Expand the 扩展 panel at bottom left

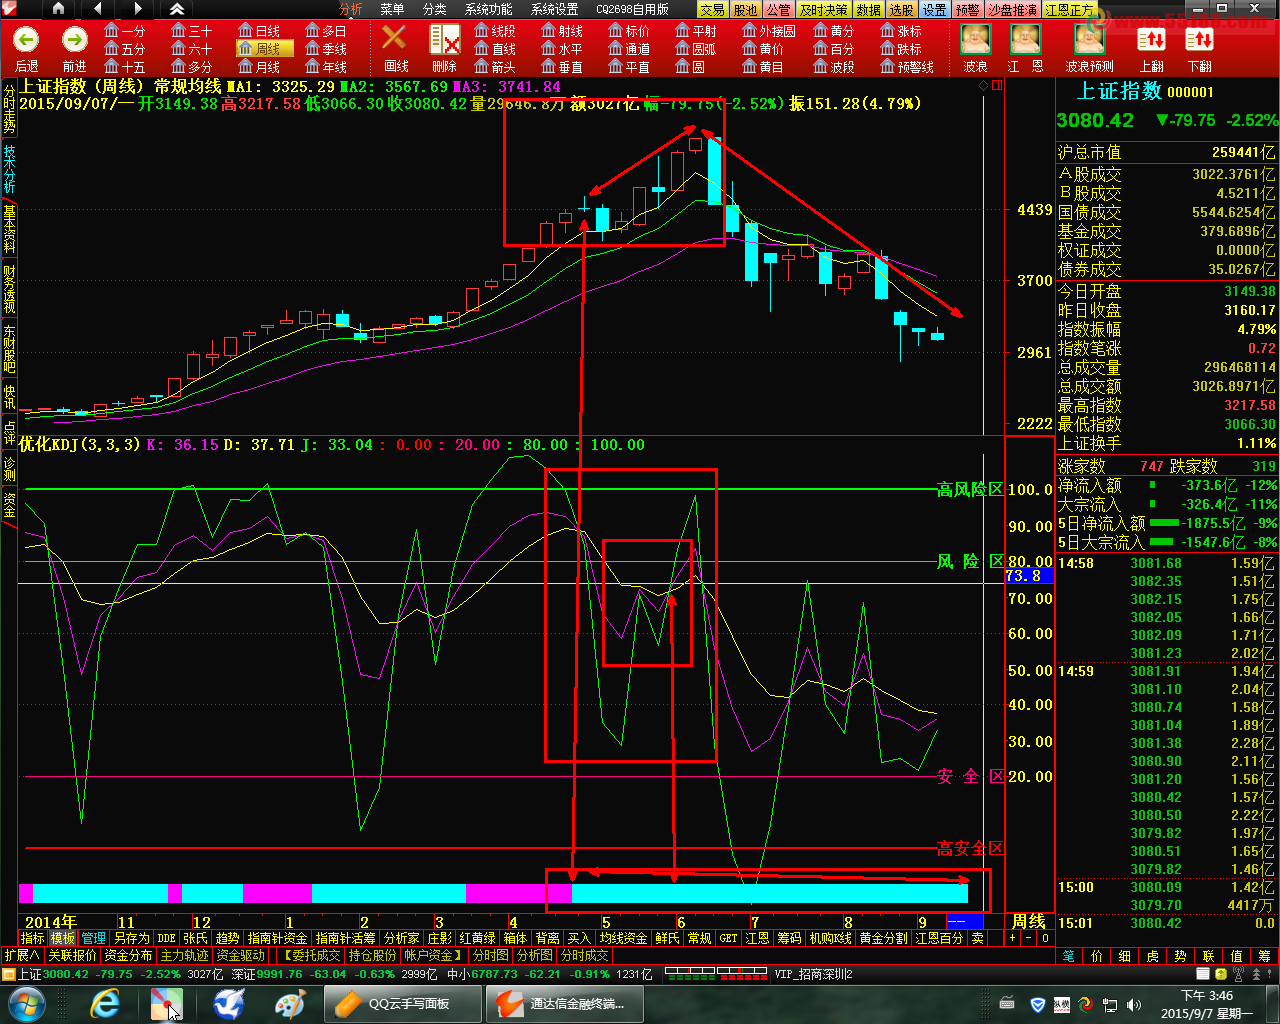pos(22,955)
